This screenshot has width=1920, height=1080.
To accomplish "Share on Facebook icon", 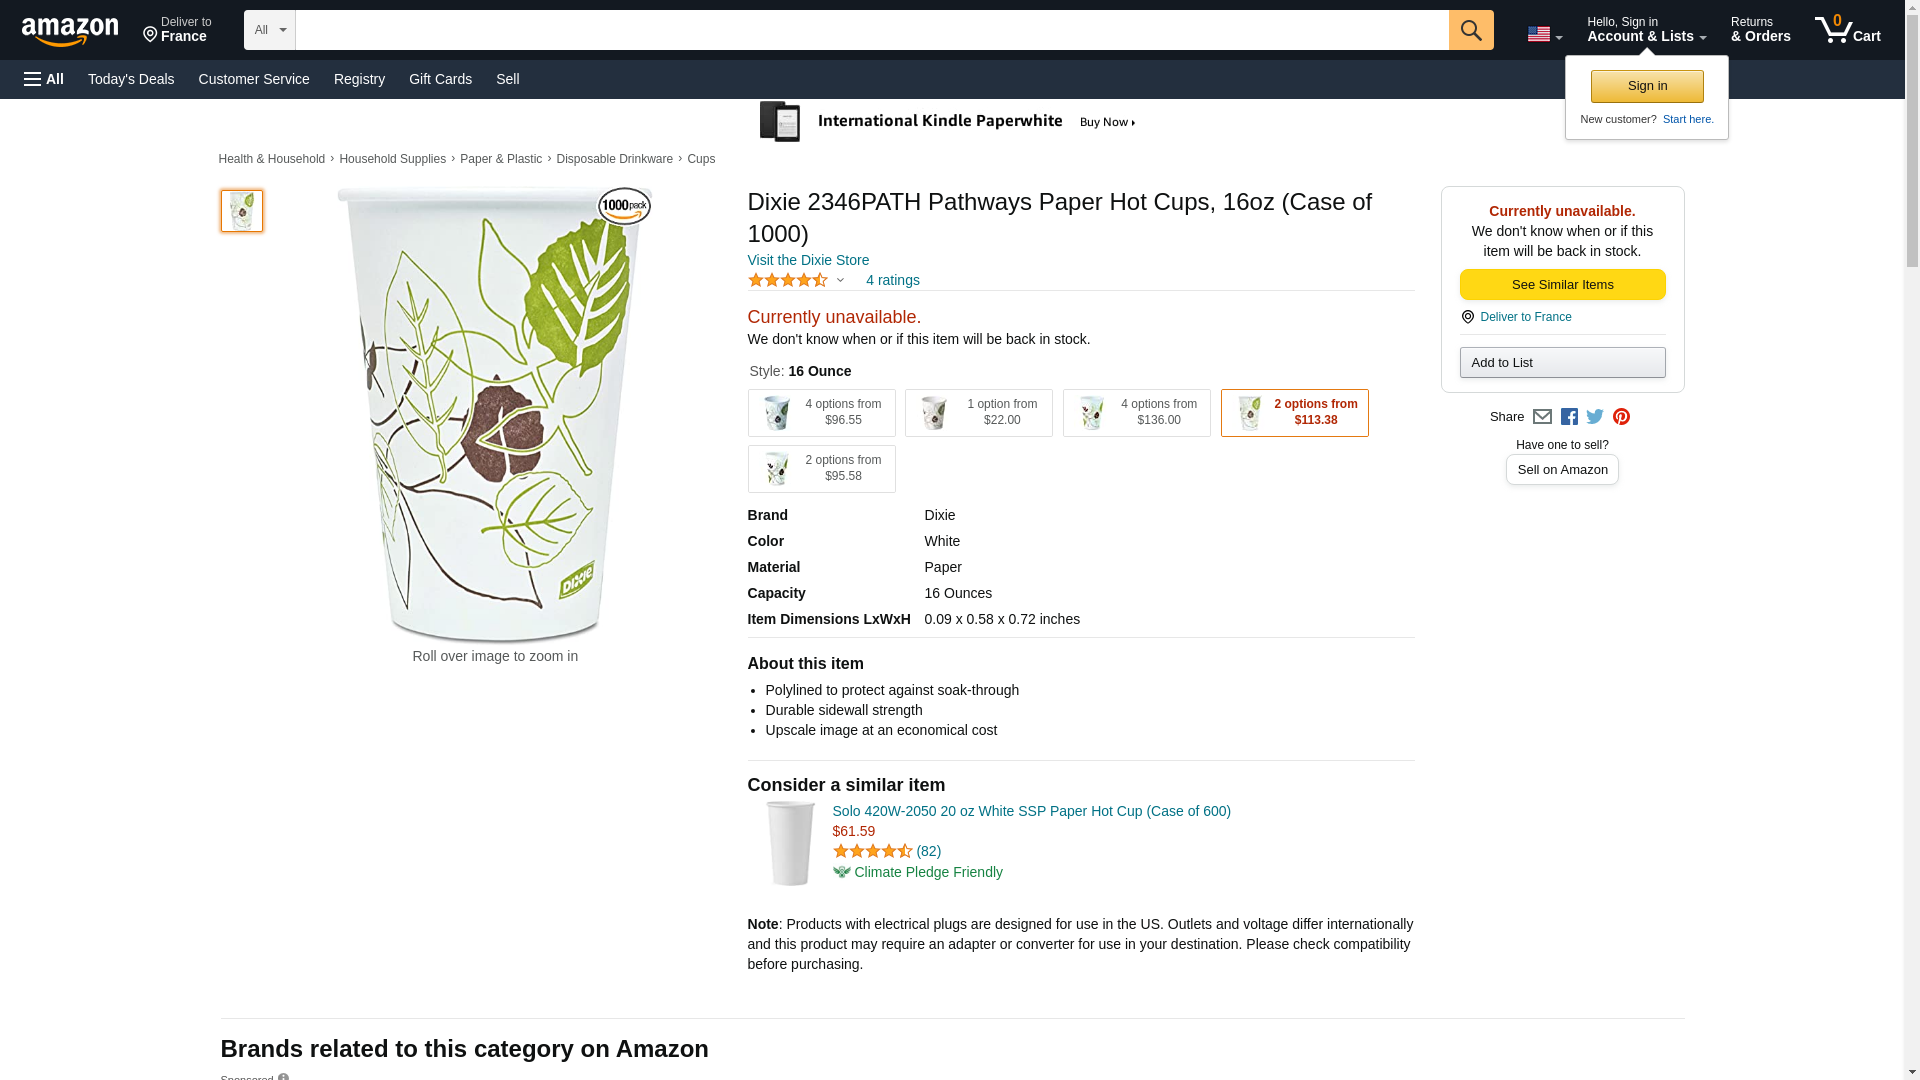I will coord(1569,417).
